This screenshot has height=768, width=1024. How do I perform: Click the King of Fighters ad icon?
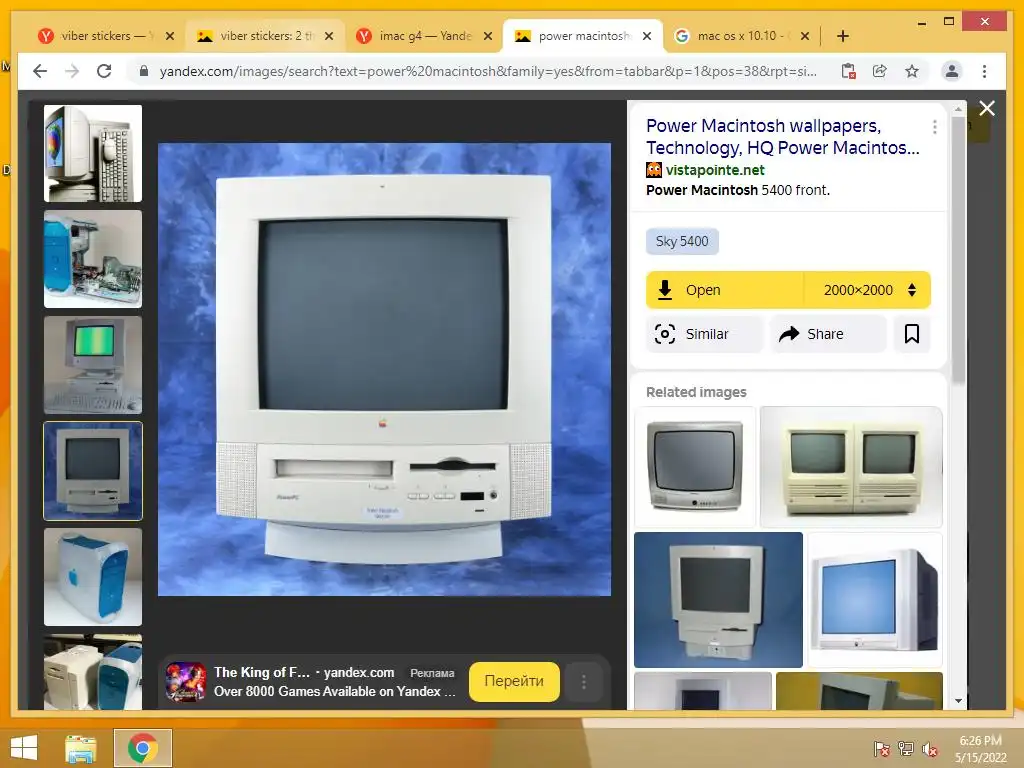[186, 682]
